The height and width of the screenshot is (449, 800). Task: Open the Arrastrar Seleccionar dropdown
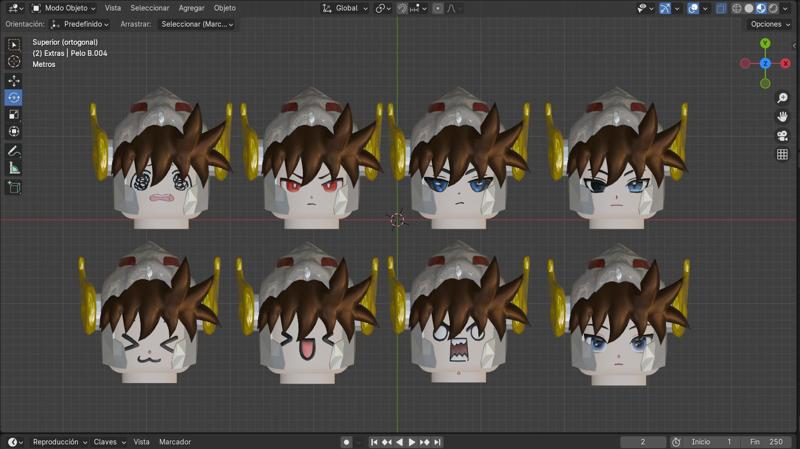pos(196,24)
